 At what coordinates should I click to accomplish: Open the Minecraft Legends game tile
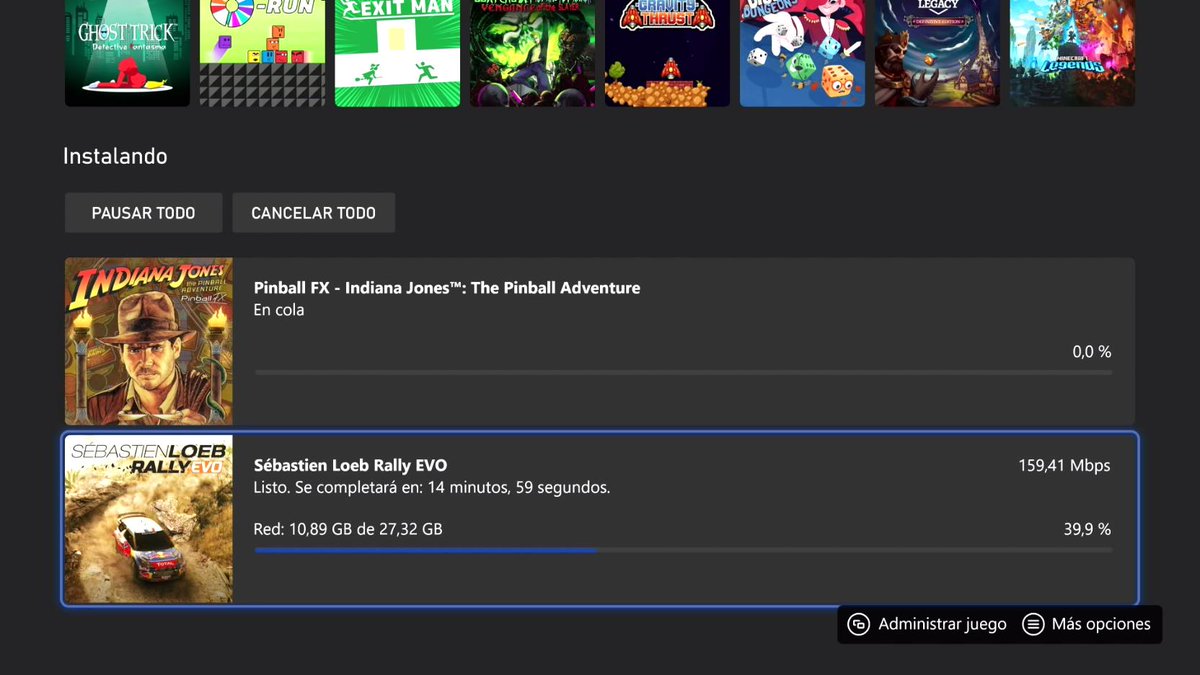(x=1072, y=54)
